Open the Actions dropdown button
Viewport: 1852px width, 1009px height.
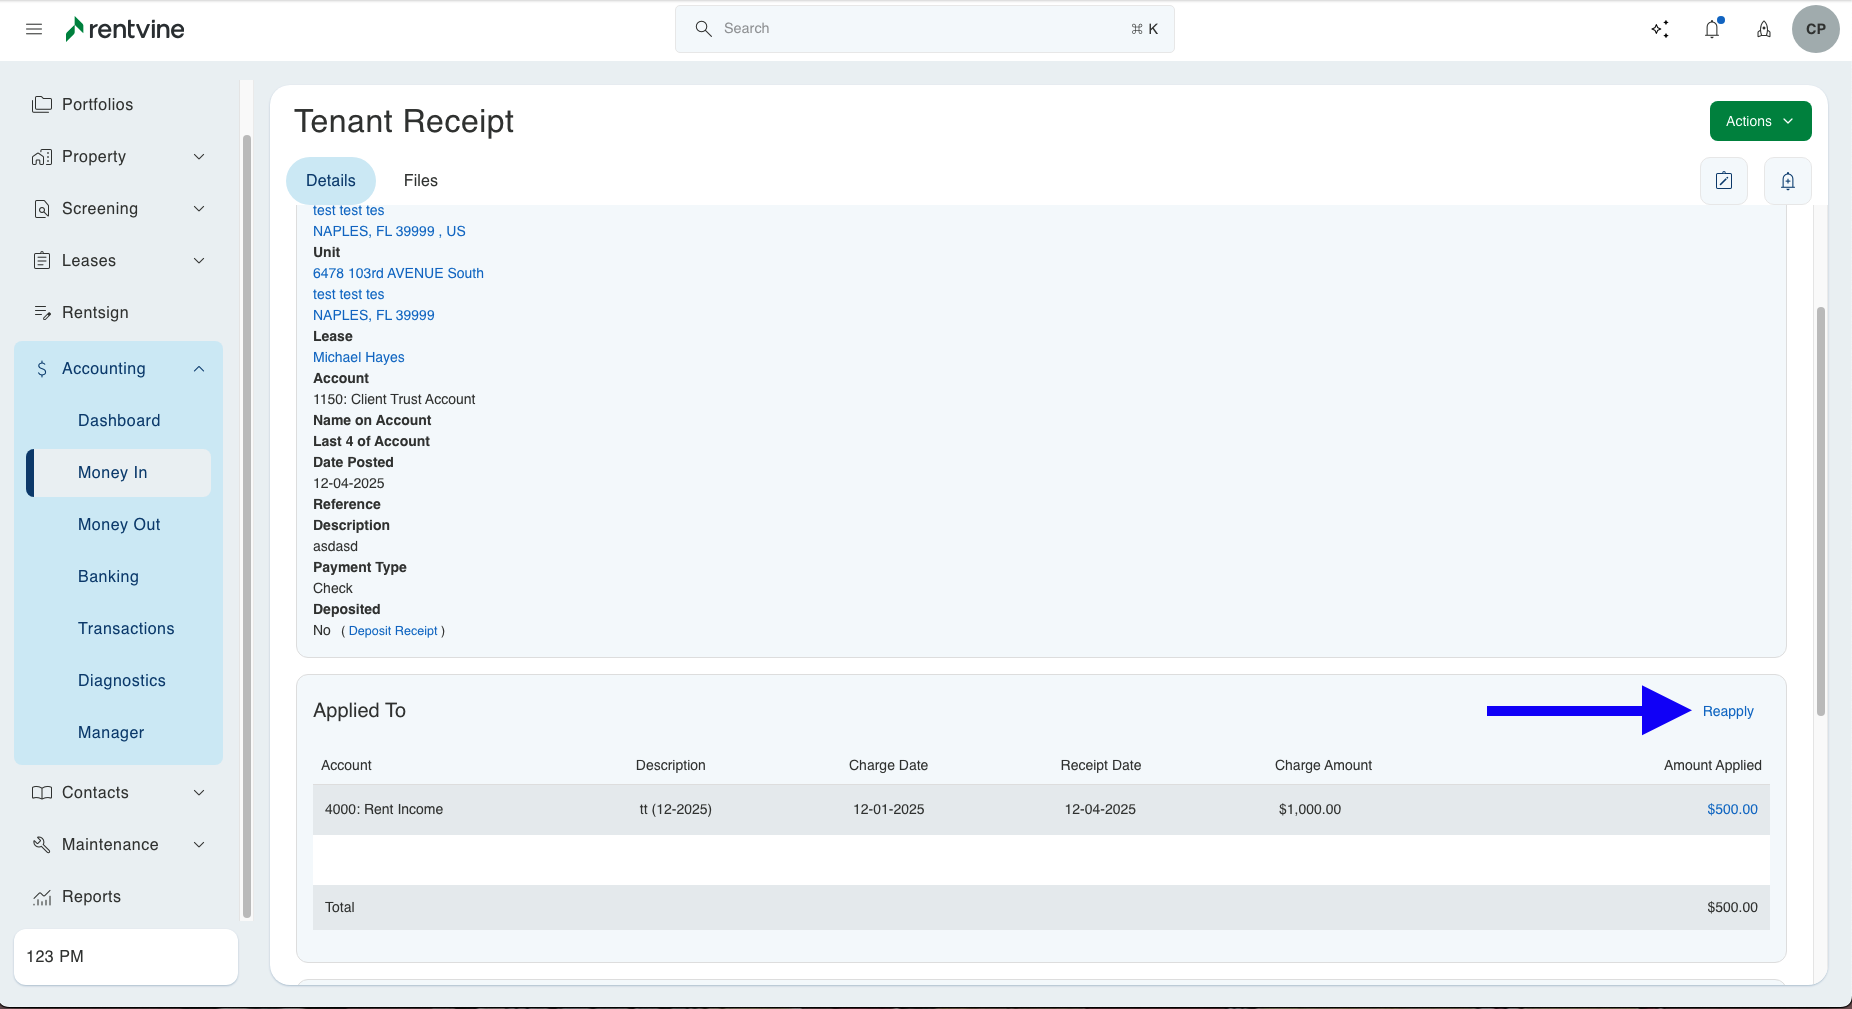coord(1759,121)
